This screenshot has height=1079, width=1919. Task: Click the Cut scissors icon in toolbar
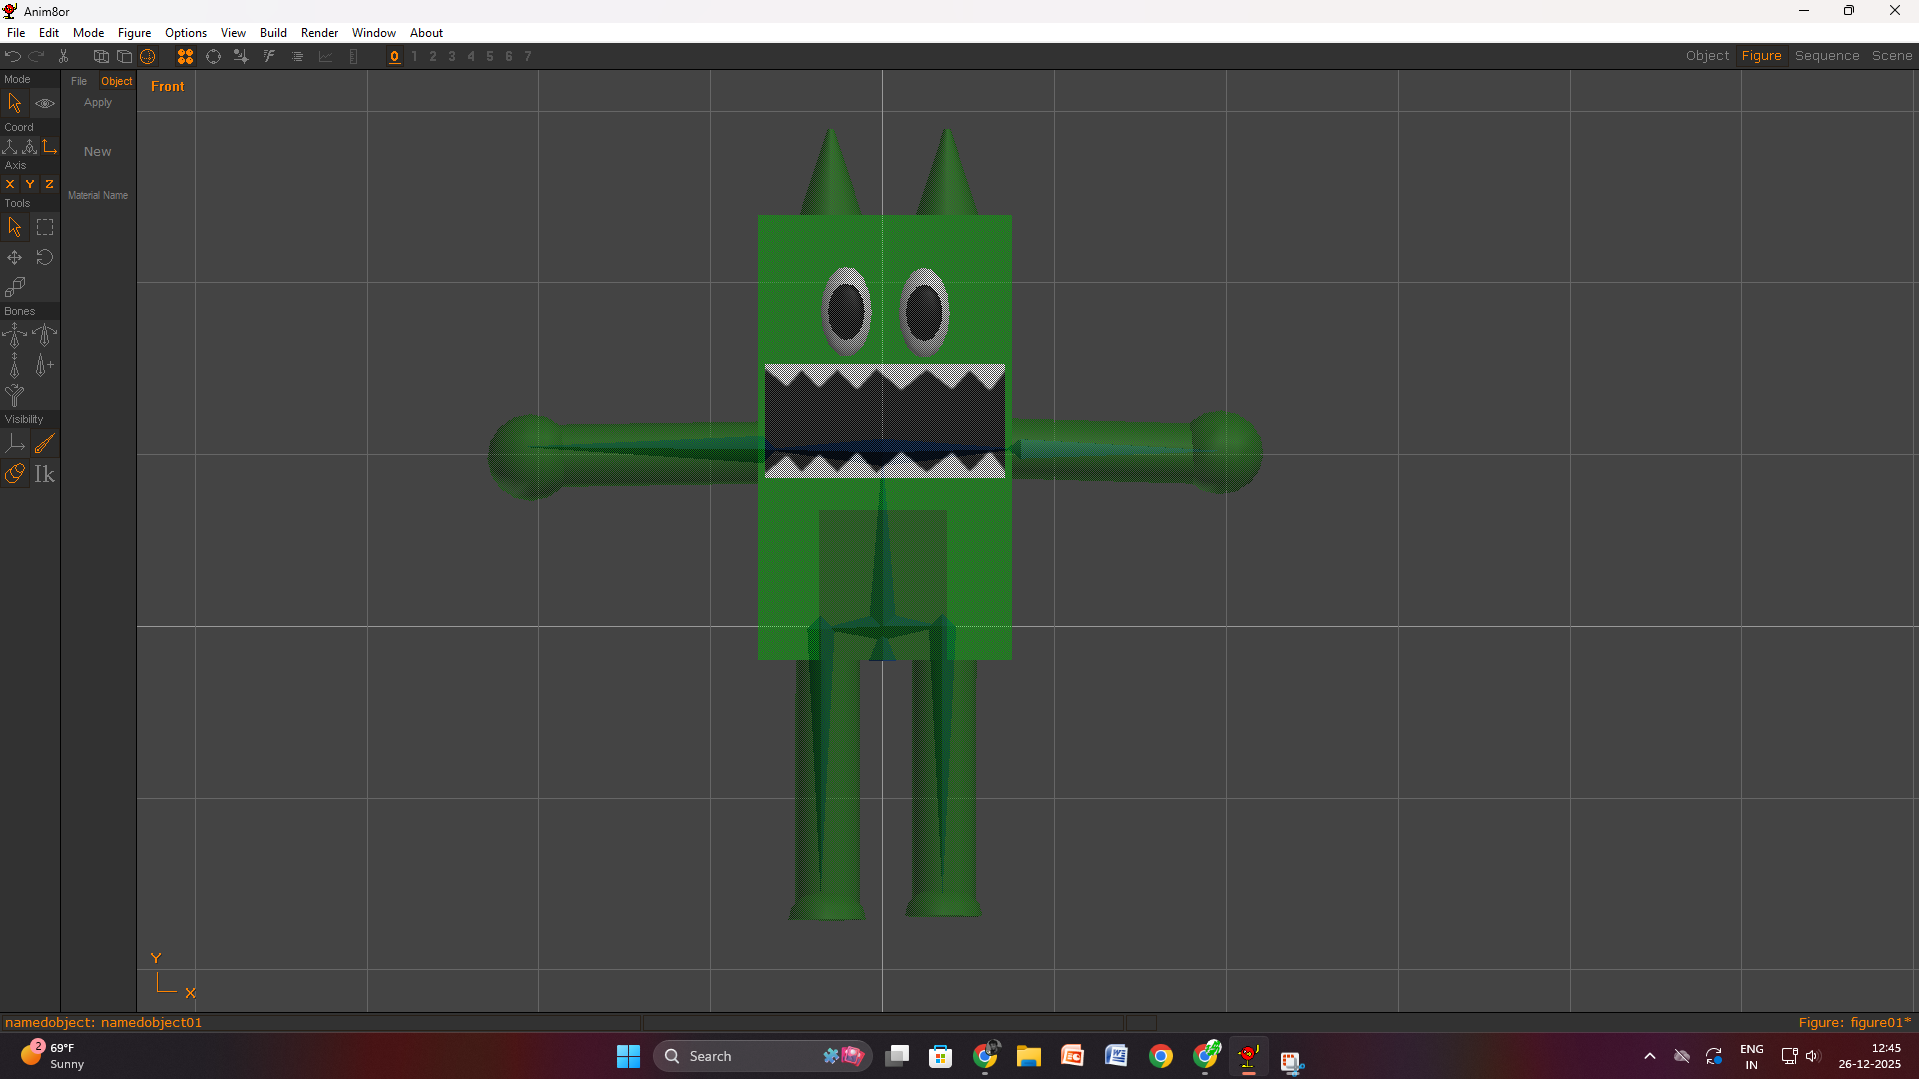pos(63,57)
